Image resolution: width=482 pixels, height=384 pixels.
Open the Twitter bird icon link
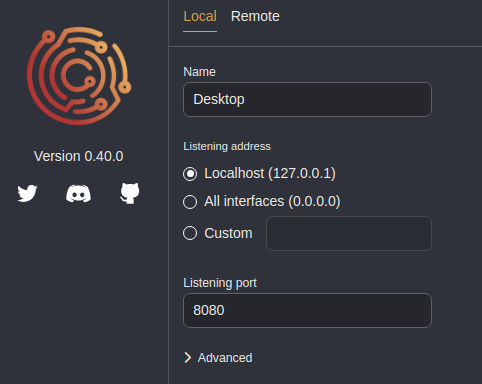27,193
